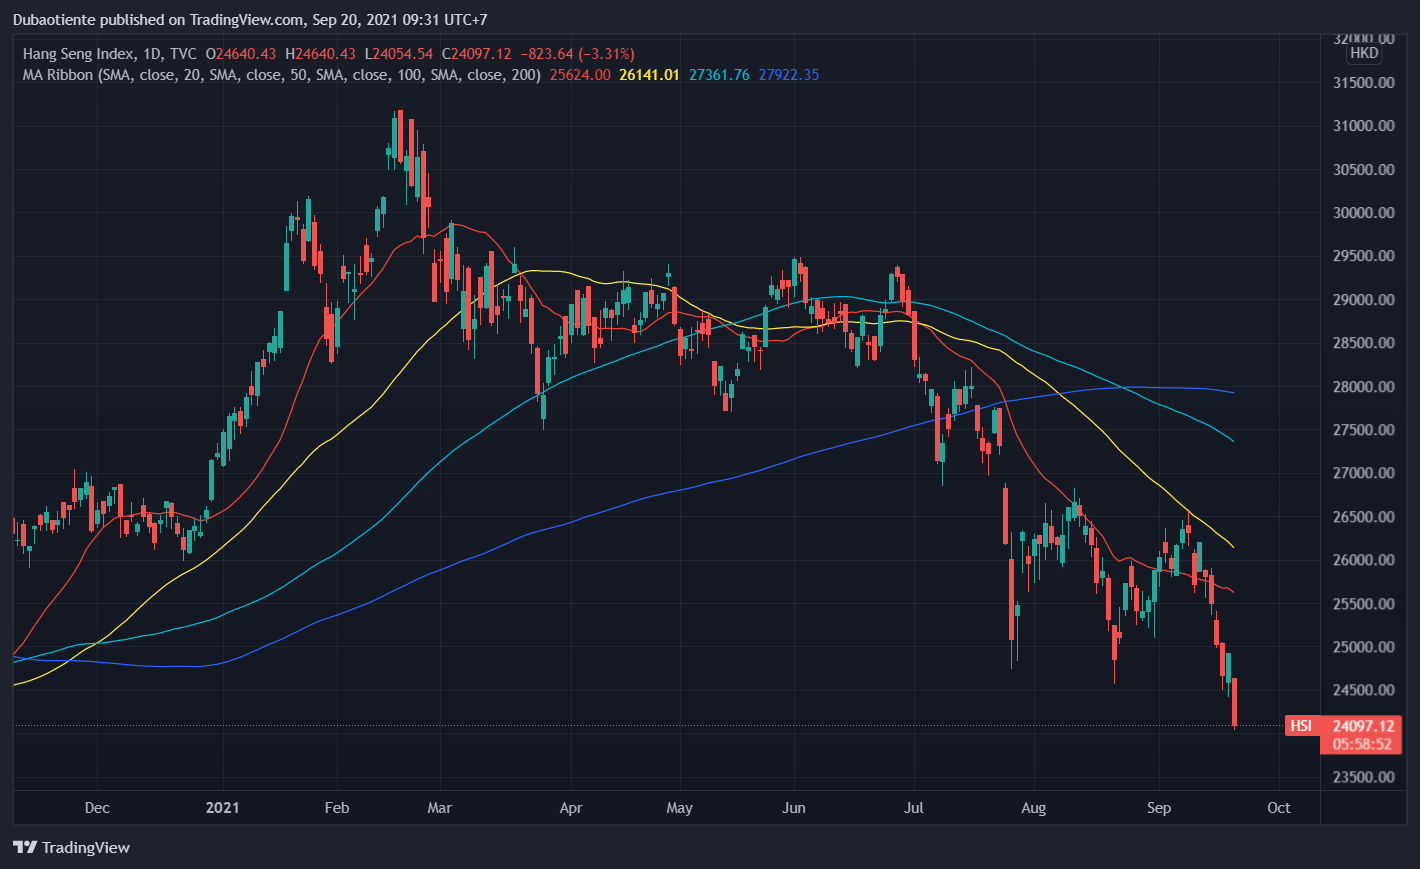Click the 27000.00 price axis label
The height and width of the screenshot is (869, 1420).
pyautogui.click(x=1363, y=473)
